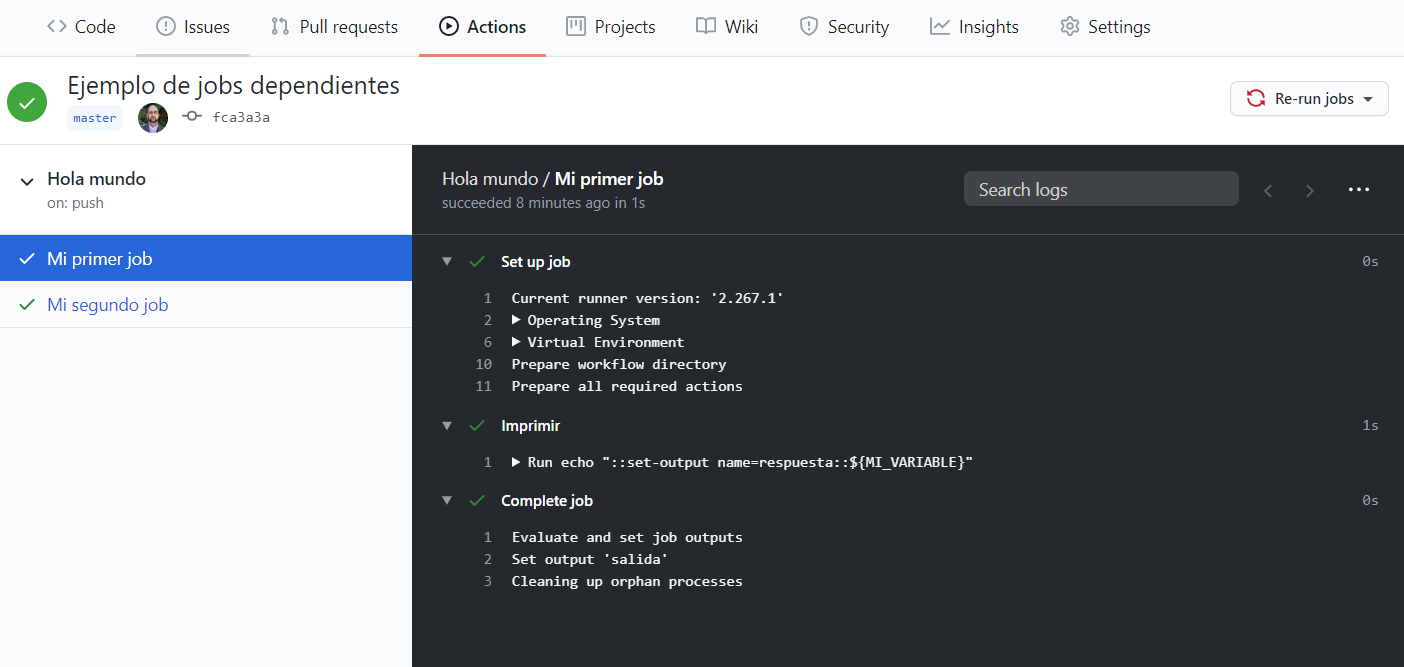
Task: Click the master branch label
Action: (x=95, y=118)
